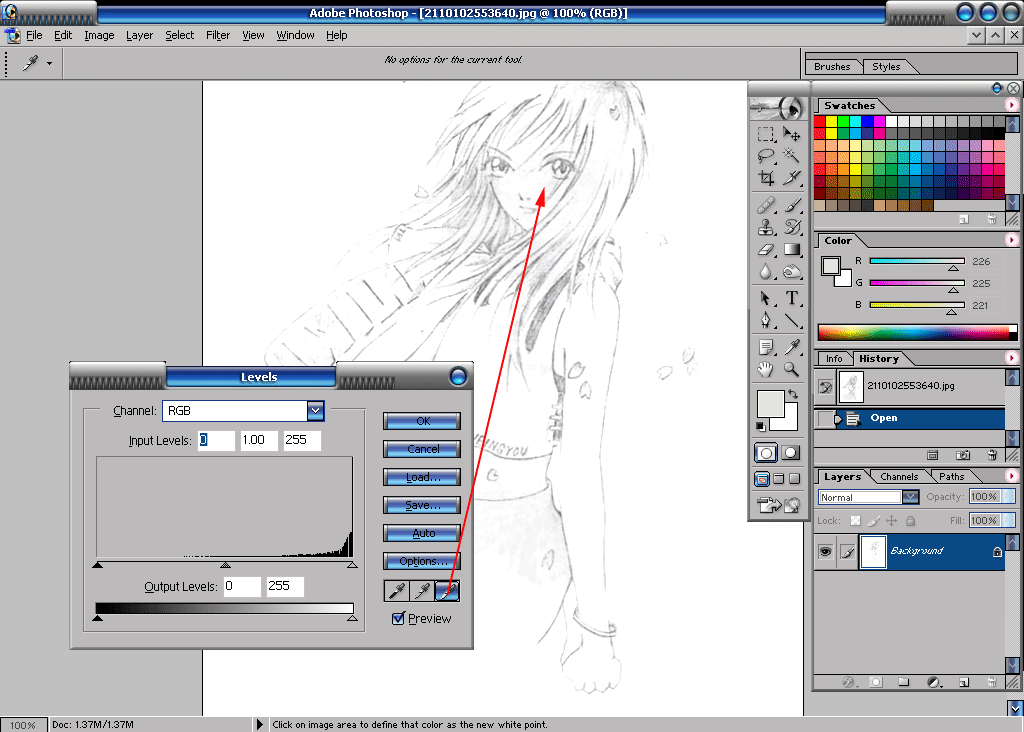Toggle the Preview checkbox in Levels
Screen dimensions: 1024x732
coord(398,618)
